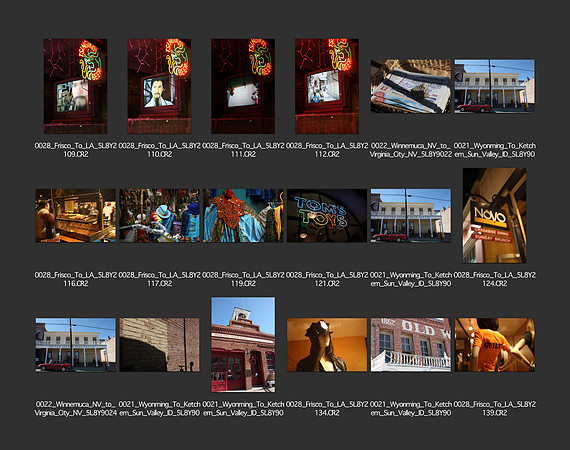The width and height of the screenshot is (570, 450).
Task: Open the food counter thumbnail 116.CR2
Action: click(x=76, y=216)
